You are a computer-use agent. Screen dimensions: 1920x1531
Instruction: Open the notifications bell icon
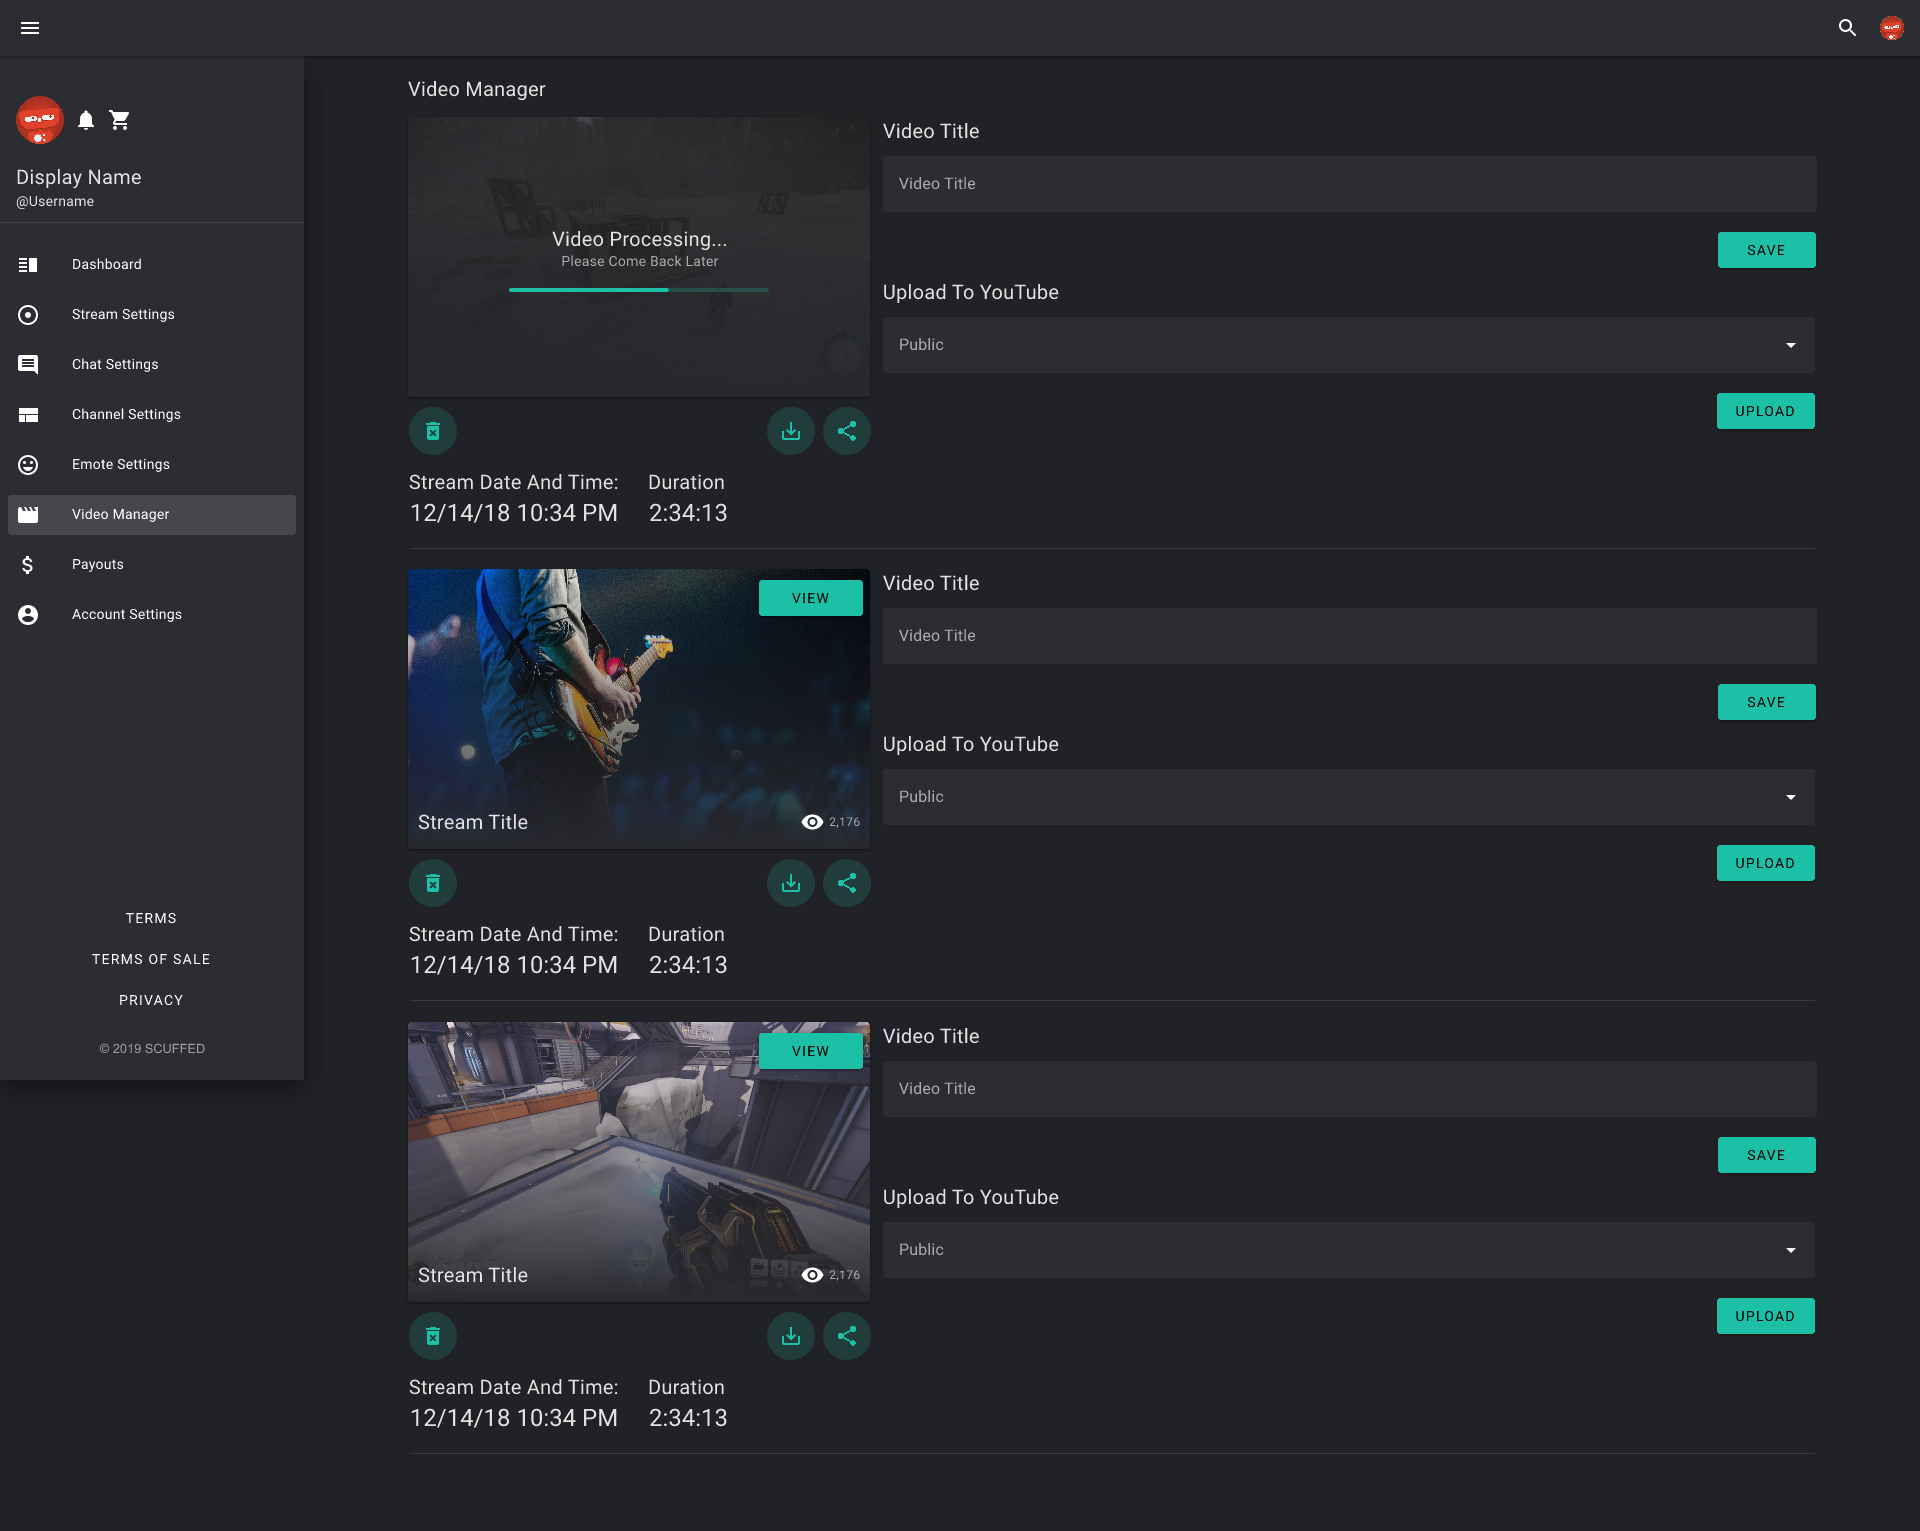click(86, 120)
